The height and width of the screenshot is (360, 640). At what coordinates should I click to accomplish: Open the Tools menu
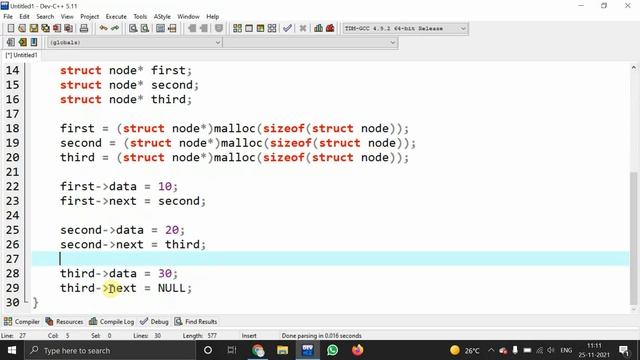(x=140, y=16)
